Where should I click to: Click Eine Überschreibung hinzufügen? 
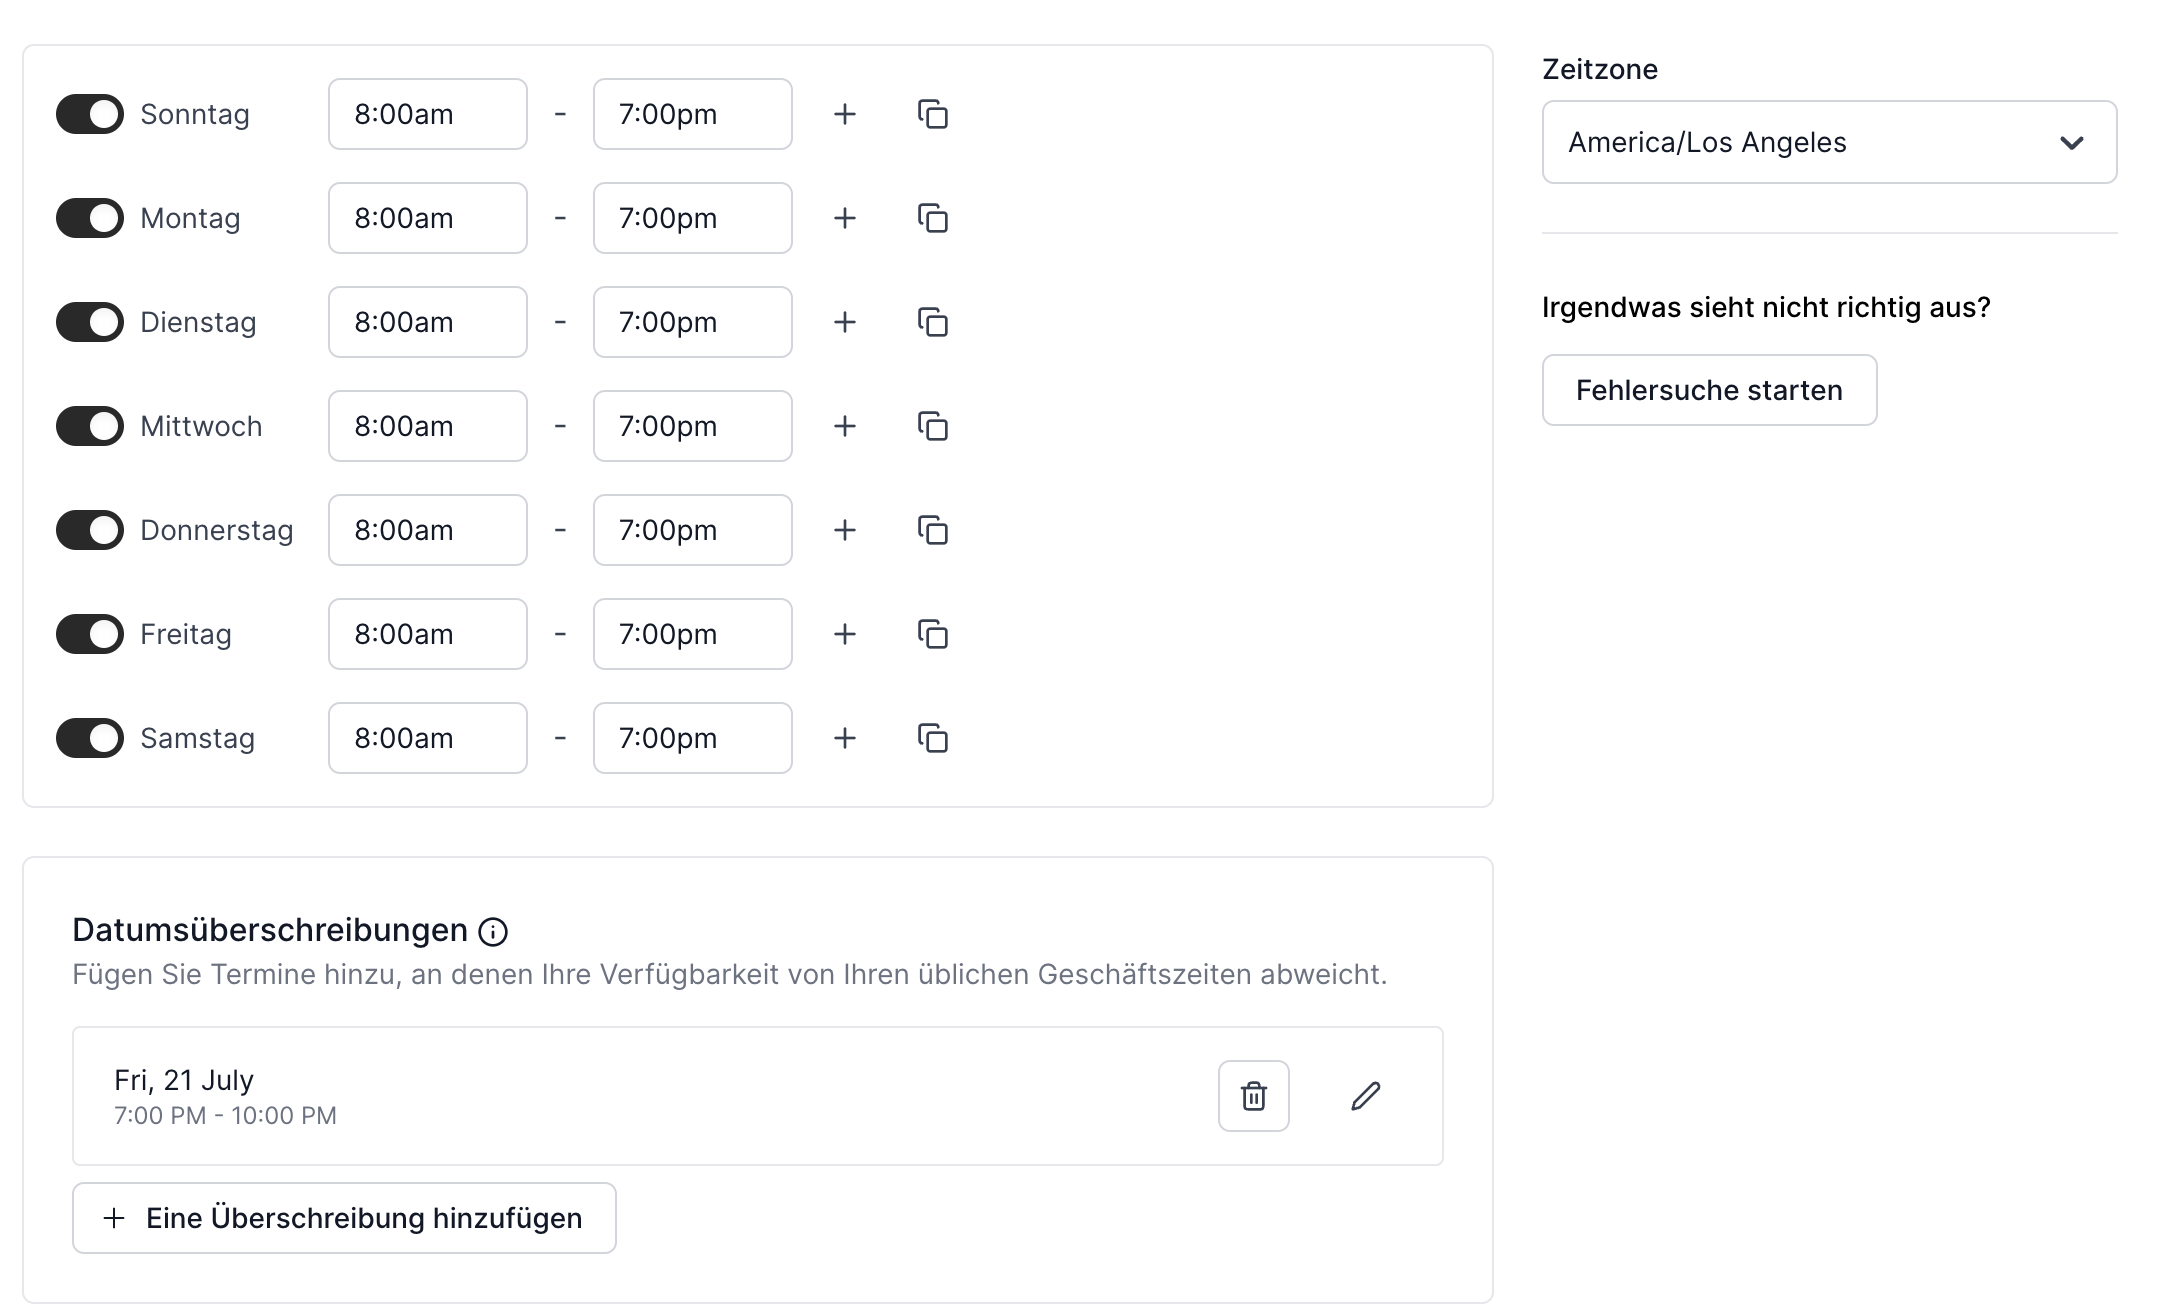[x=344, y=1218]
